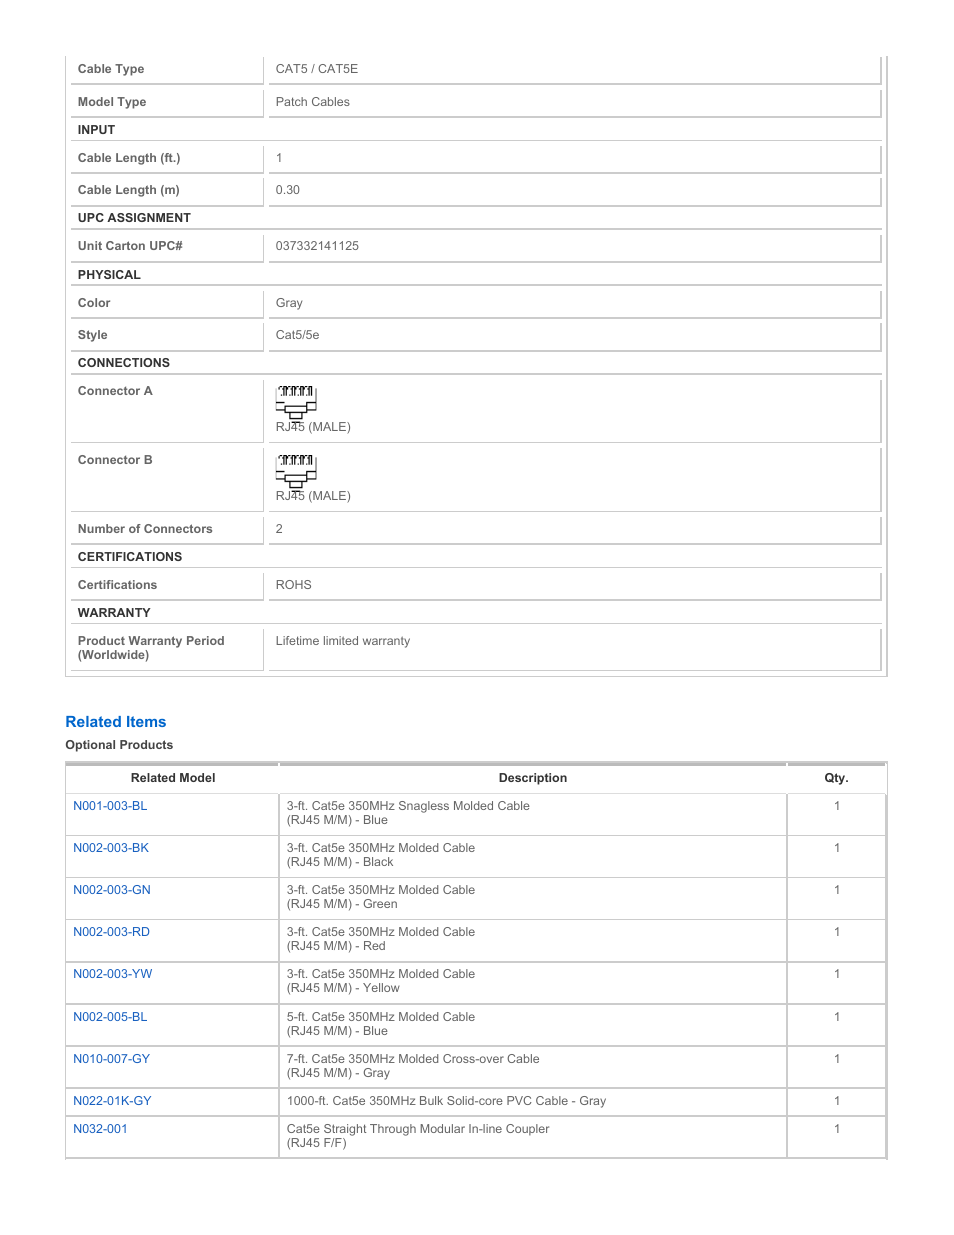Select the 3-ft. Molded Cable Green description
Viewport: 954px width, 1235px height.
pos(381,897)
